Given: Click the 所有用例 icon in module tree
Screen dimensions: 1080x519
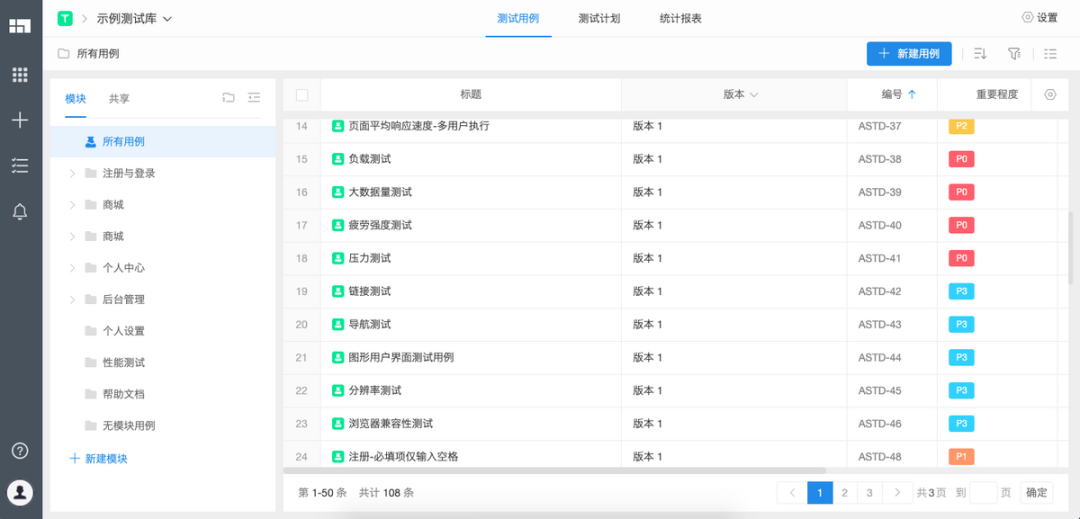Looking at the screenshot, I should 90,142.
